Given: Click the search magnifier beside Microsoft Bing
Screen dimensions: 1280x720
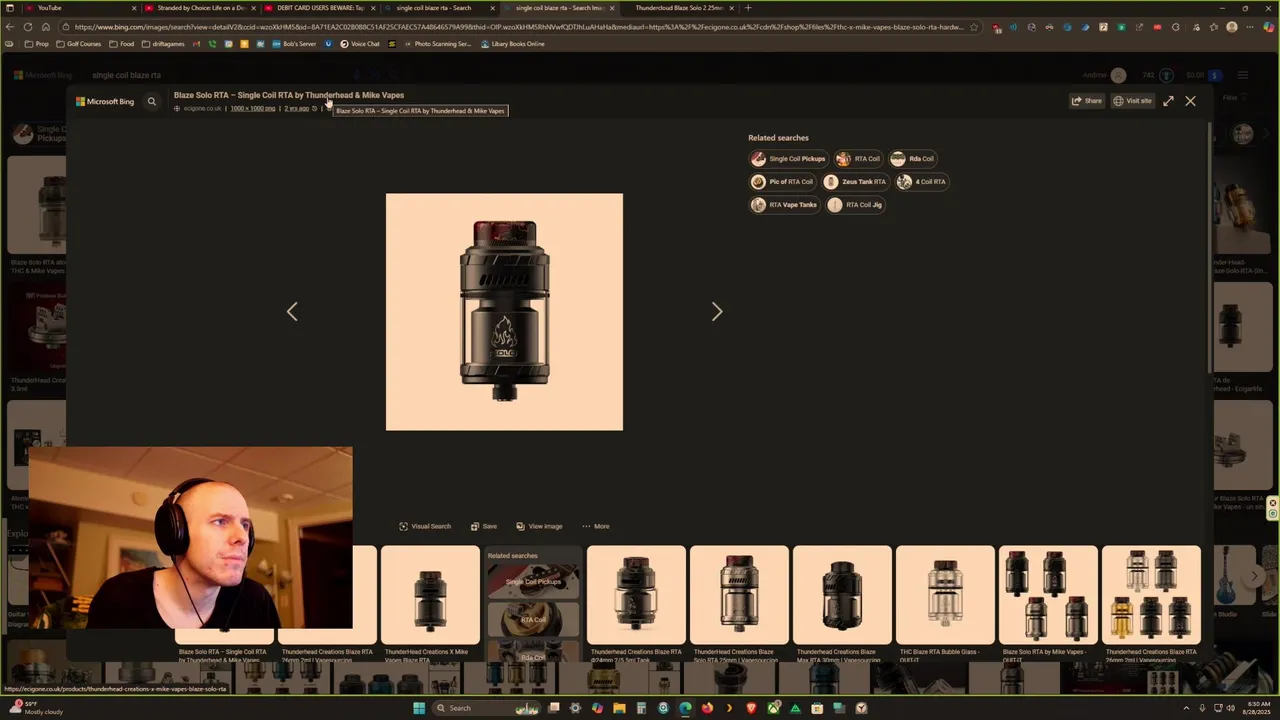Looking at the screenshot, I should (x=152, y=101).
